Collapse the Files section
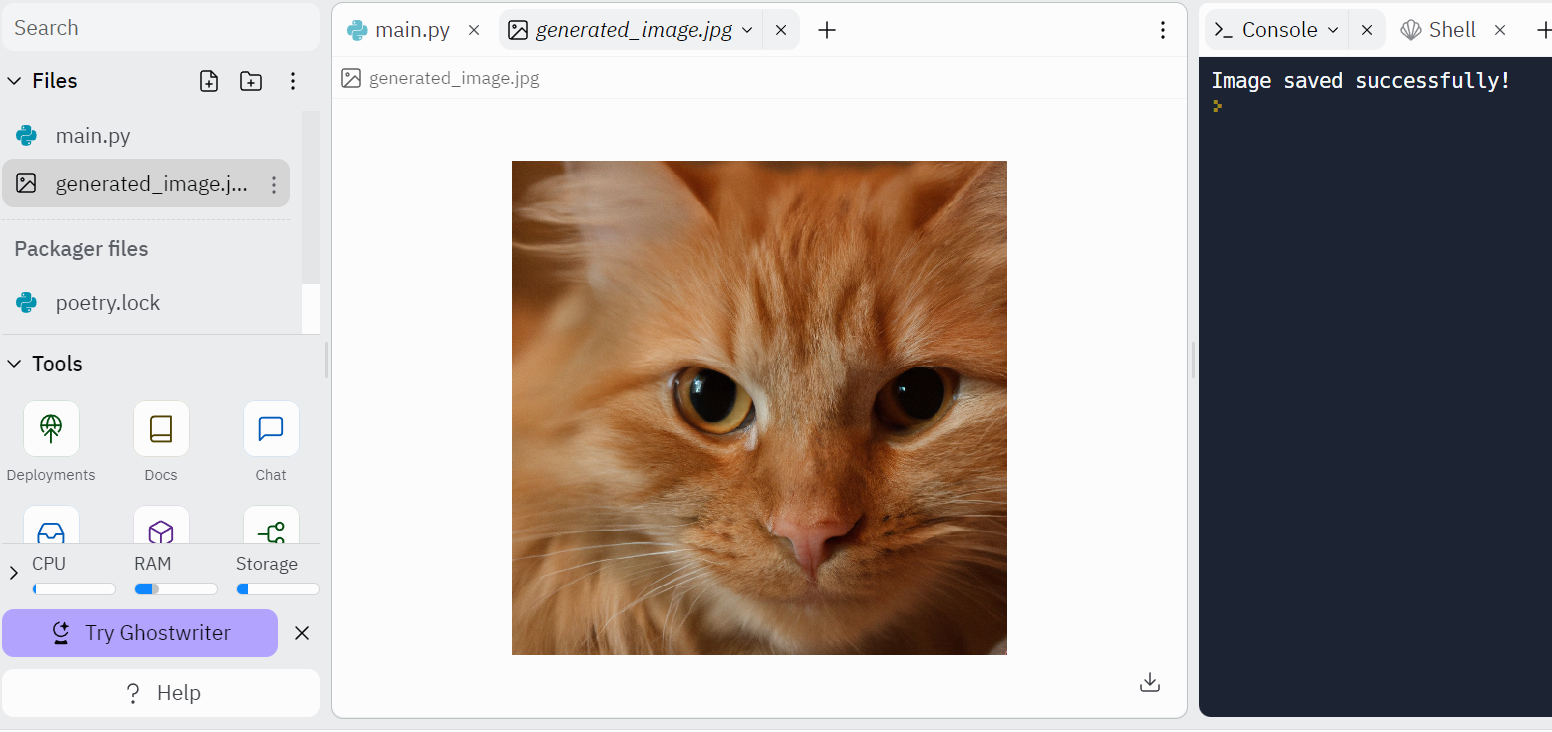The image size is (1552, 732). 14,81
